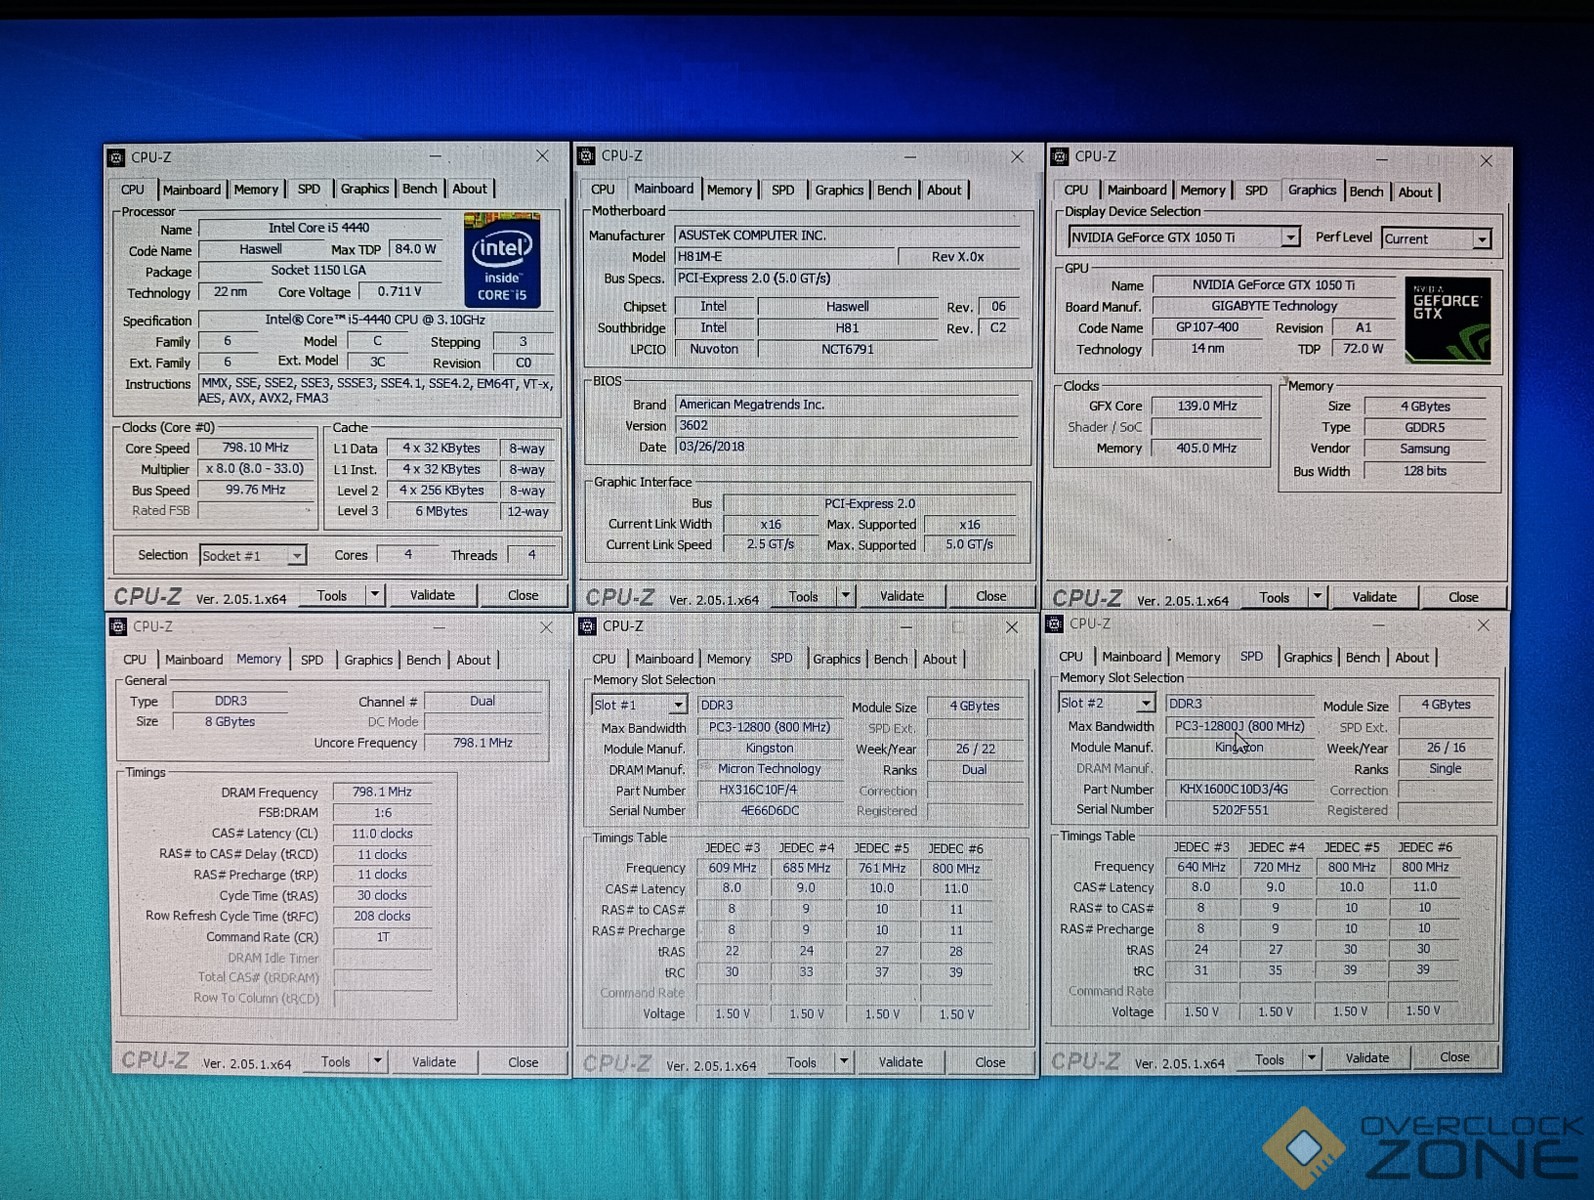
Task: Switch to Mainboard tab in the CPU window
Action: [x=191, y=189]
